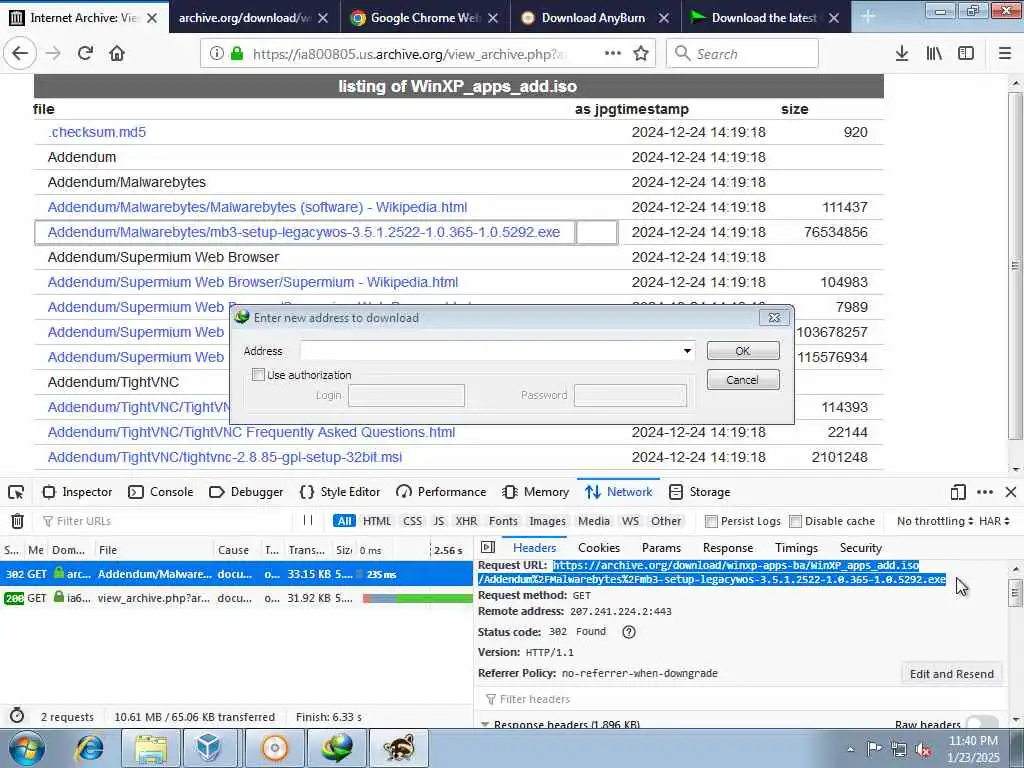
Task: Collapse the Response headers section
Action: pyautogui.click(x=485, y=724)
